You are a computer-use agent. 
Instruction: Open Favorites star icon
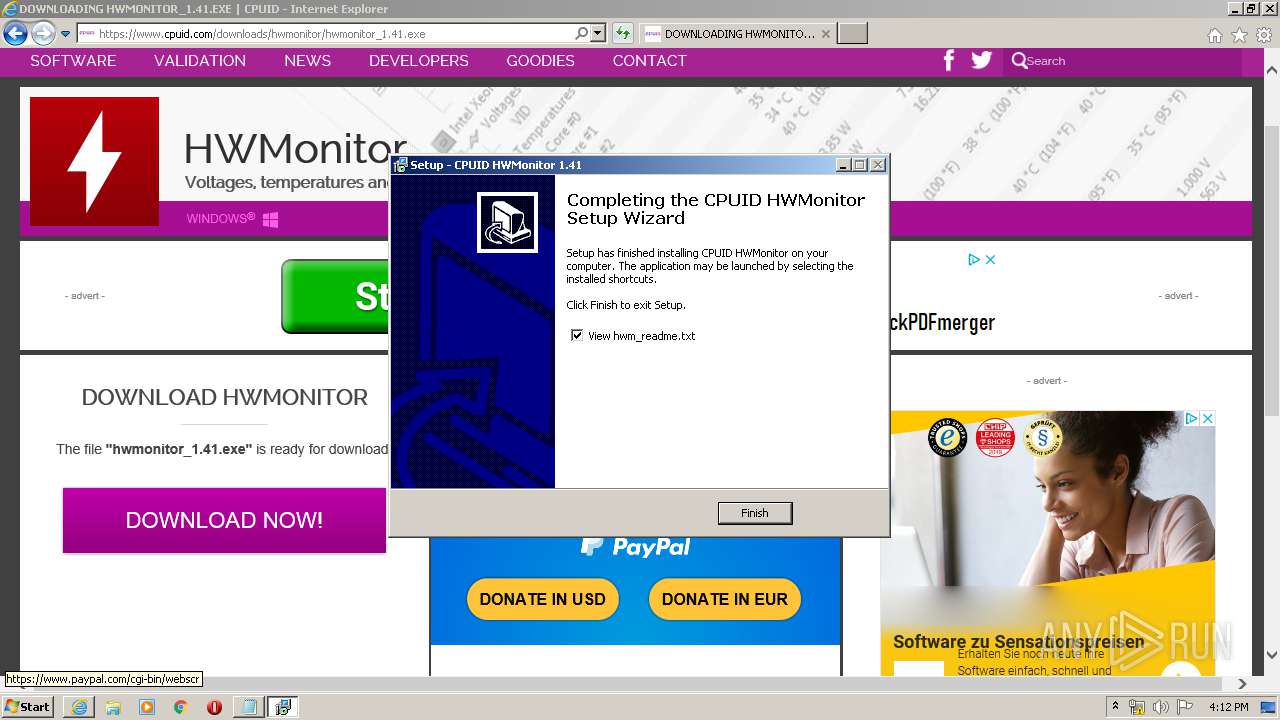[1240, 35]
